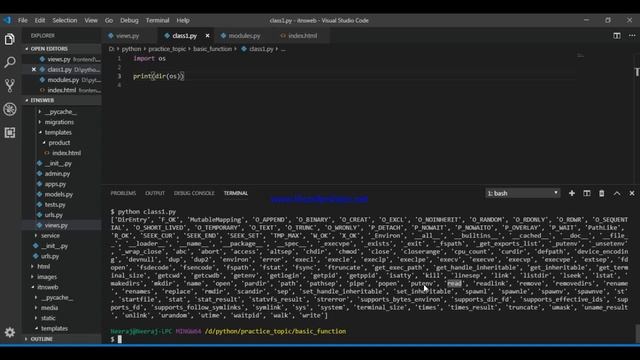Open the Explorer view in activity bar
This screenshot has height=360, width=640.
click(10, 39)
